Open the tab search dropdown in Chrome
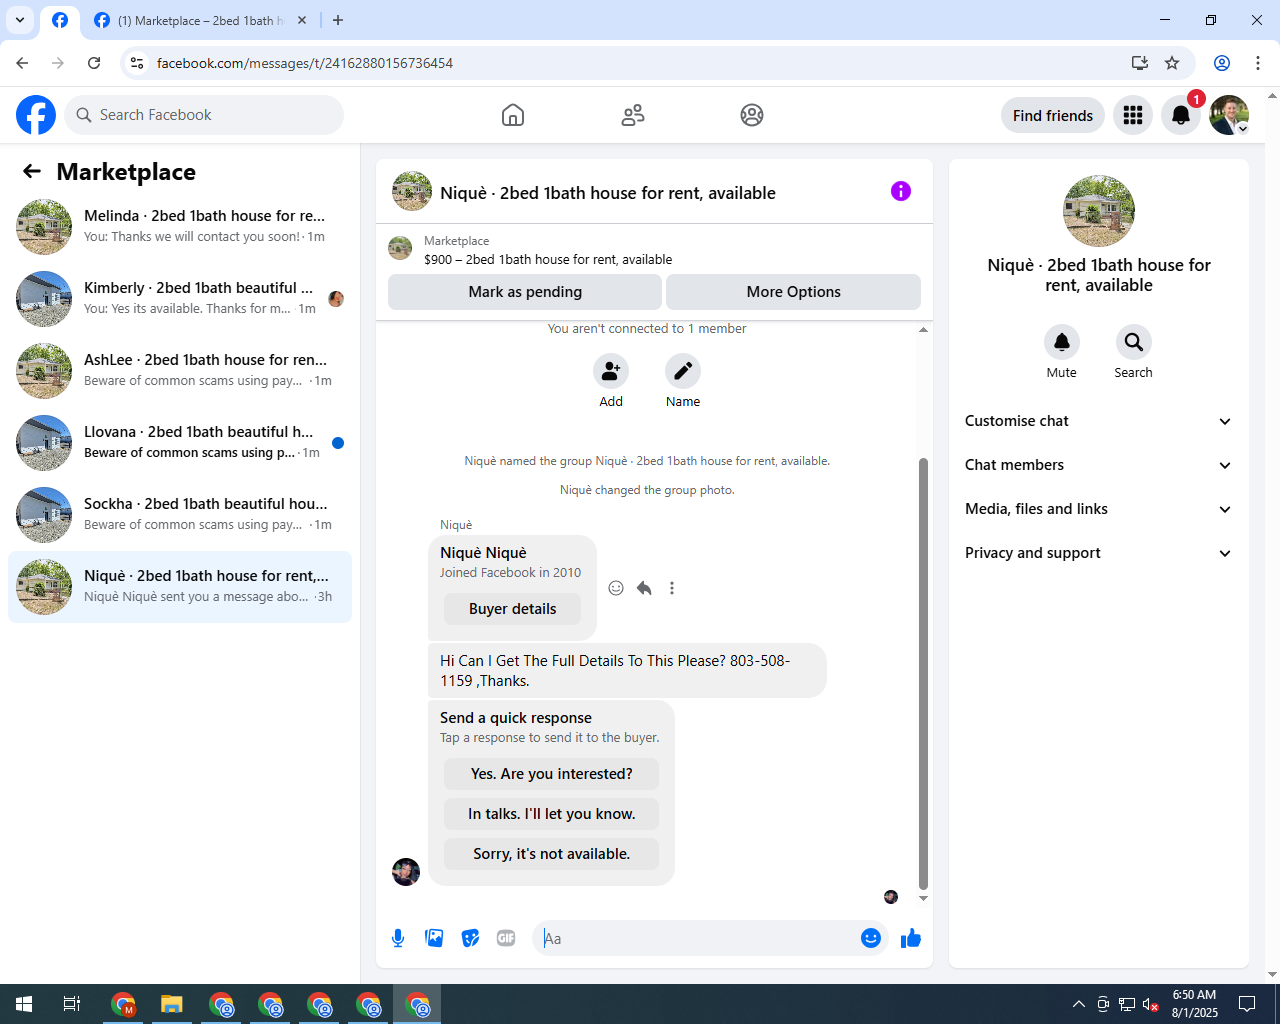The image size is (1280, 1024). click(x=20, y=20)
